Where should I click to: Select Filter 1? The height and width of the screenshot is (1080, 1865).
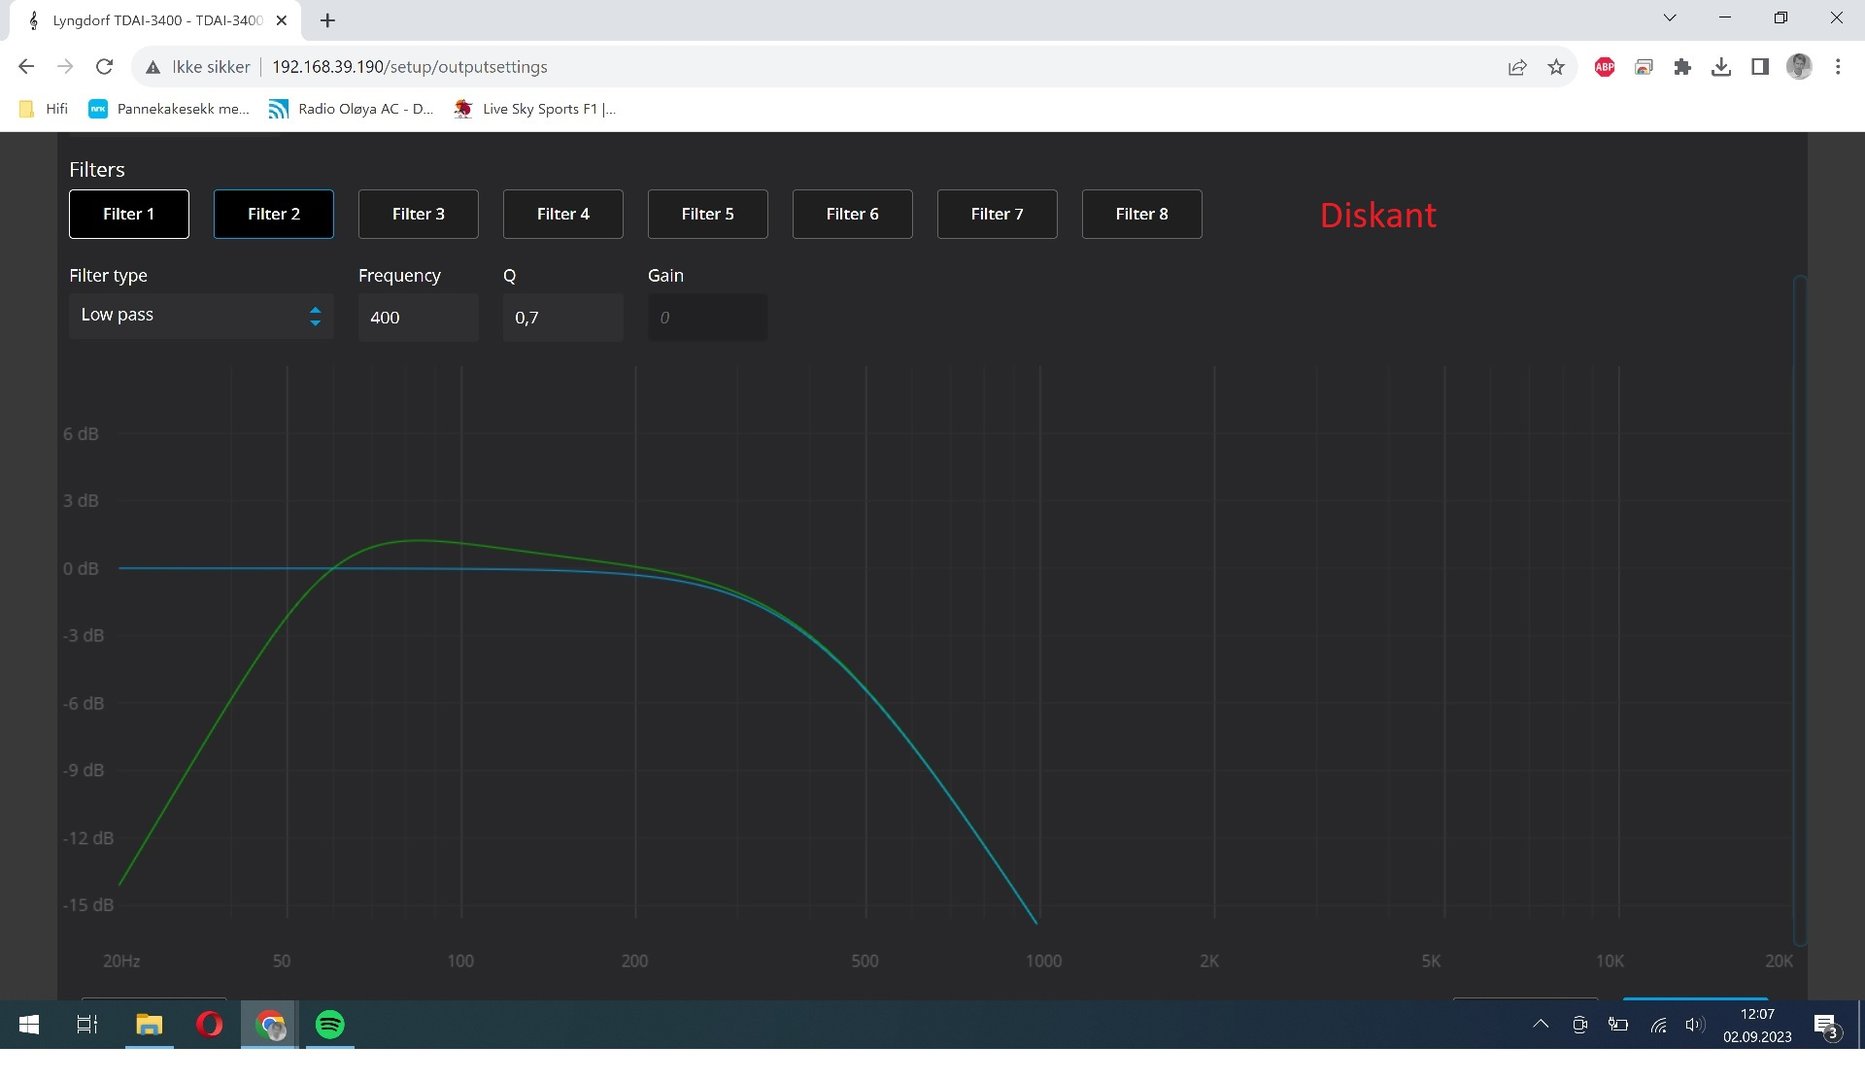(x=129, y=214)
